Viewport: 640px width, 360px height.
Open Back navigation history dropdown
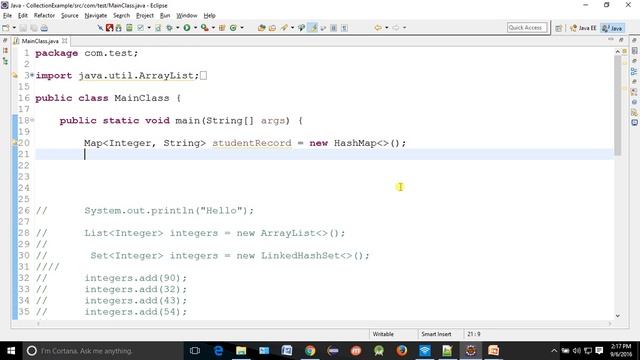click(x=387, y=28)
